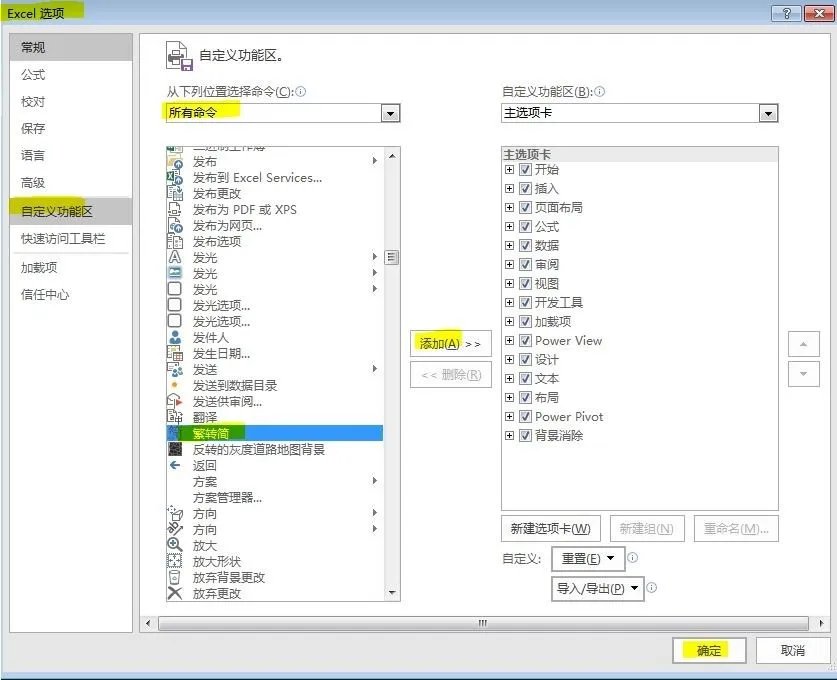Expand the 开发工具 tab tree item

point(509,302)
